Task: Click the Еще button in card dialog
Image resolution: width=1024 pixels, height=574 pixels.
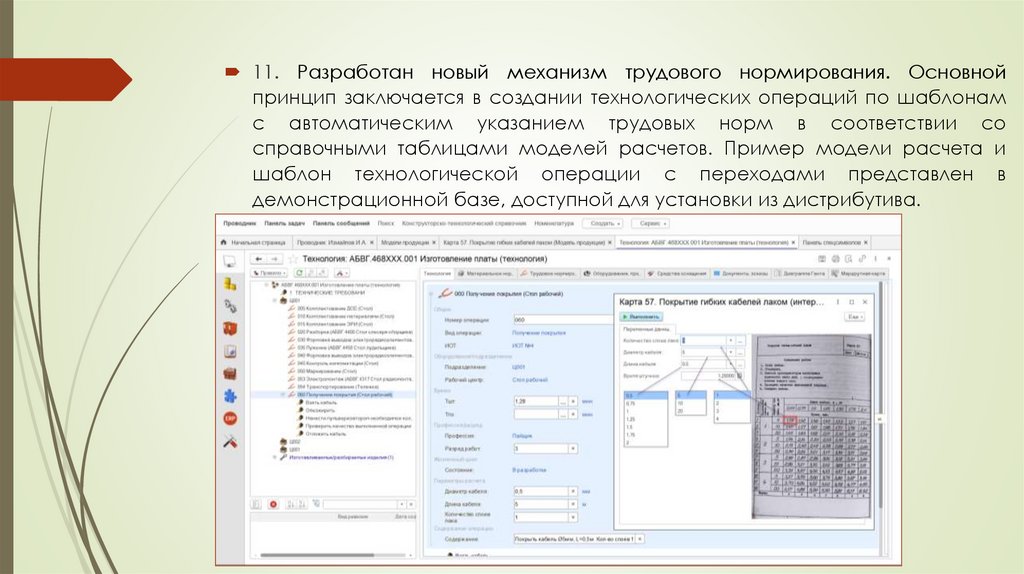Action: tap(854, 316)
